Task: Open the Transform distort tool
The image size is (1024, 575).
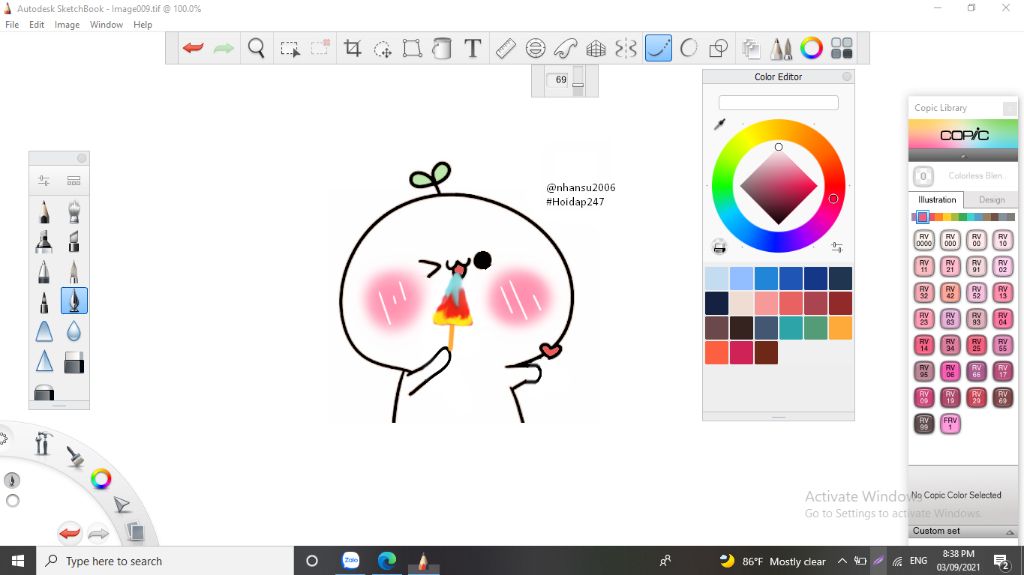Action: [x=412, y=48]
